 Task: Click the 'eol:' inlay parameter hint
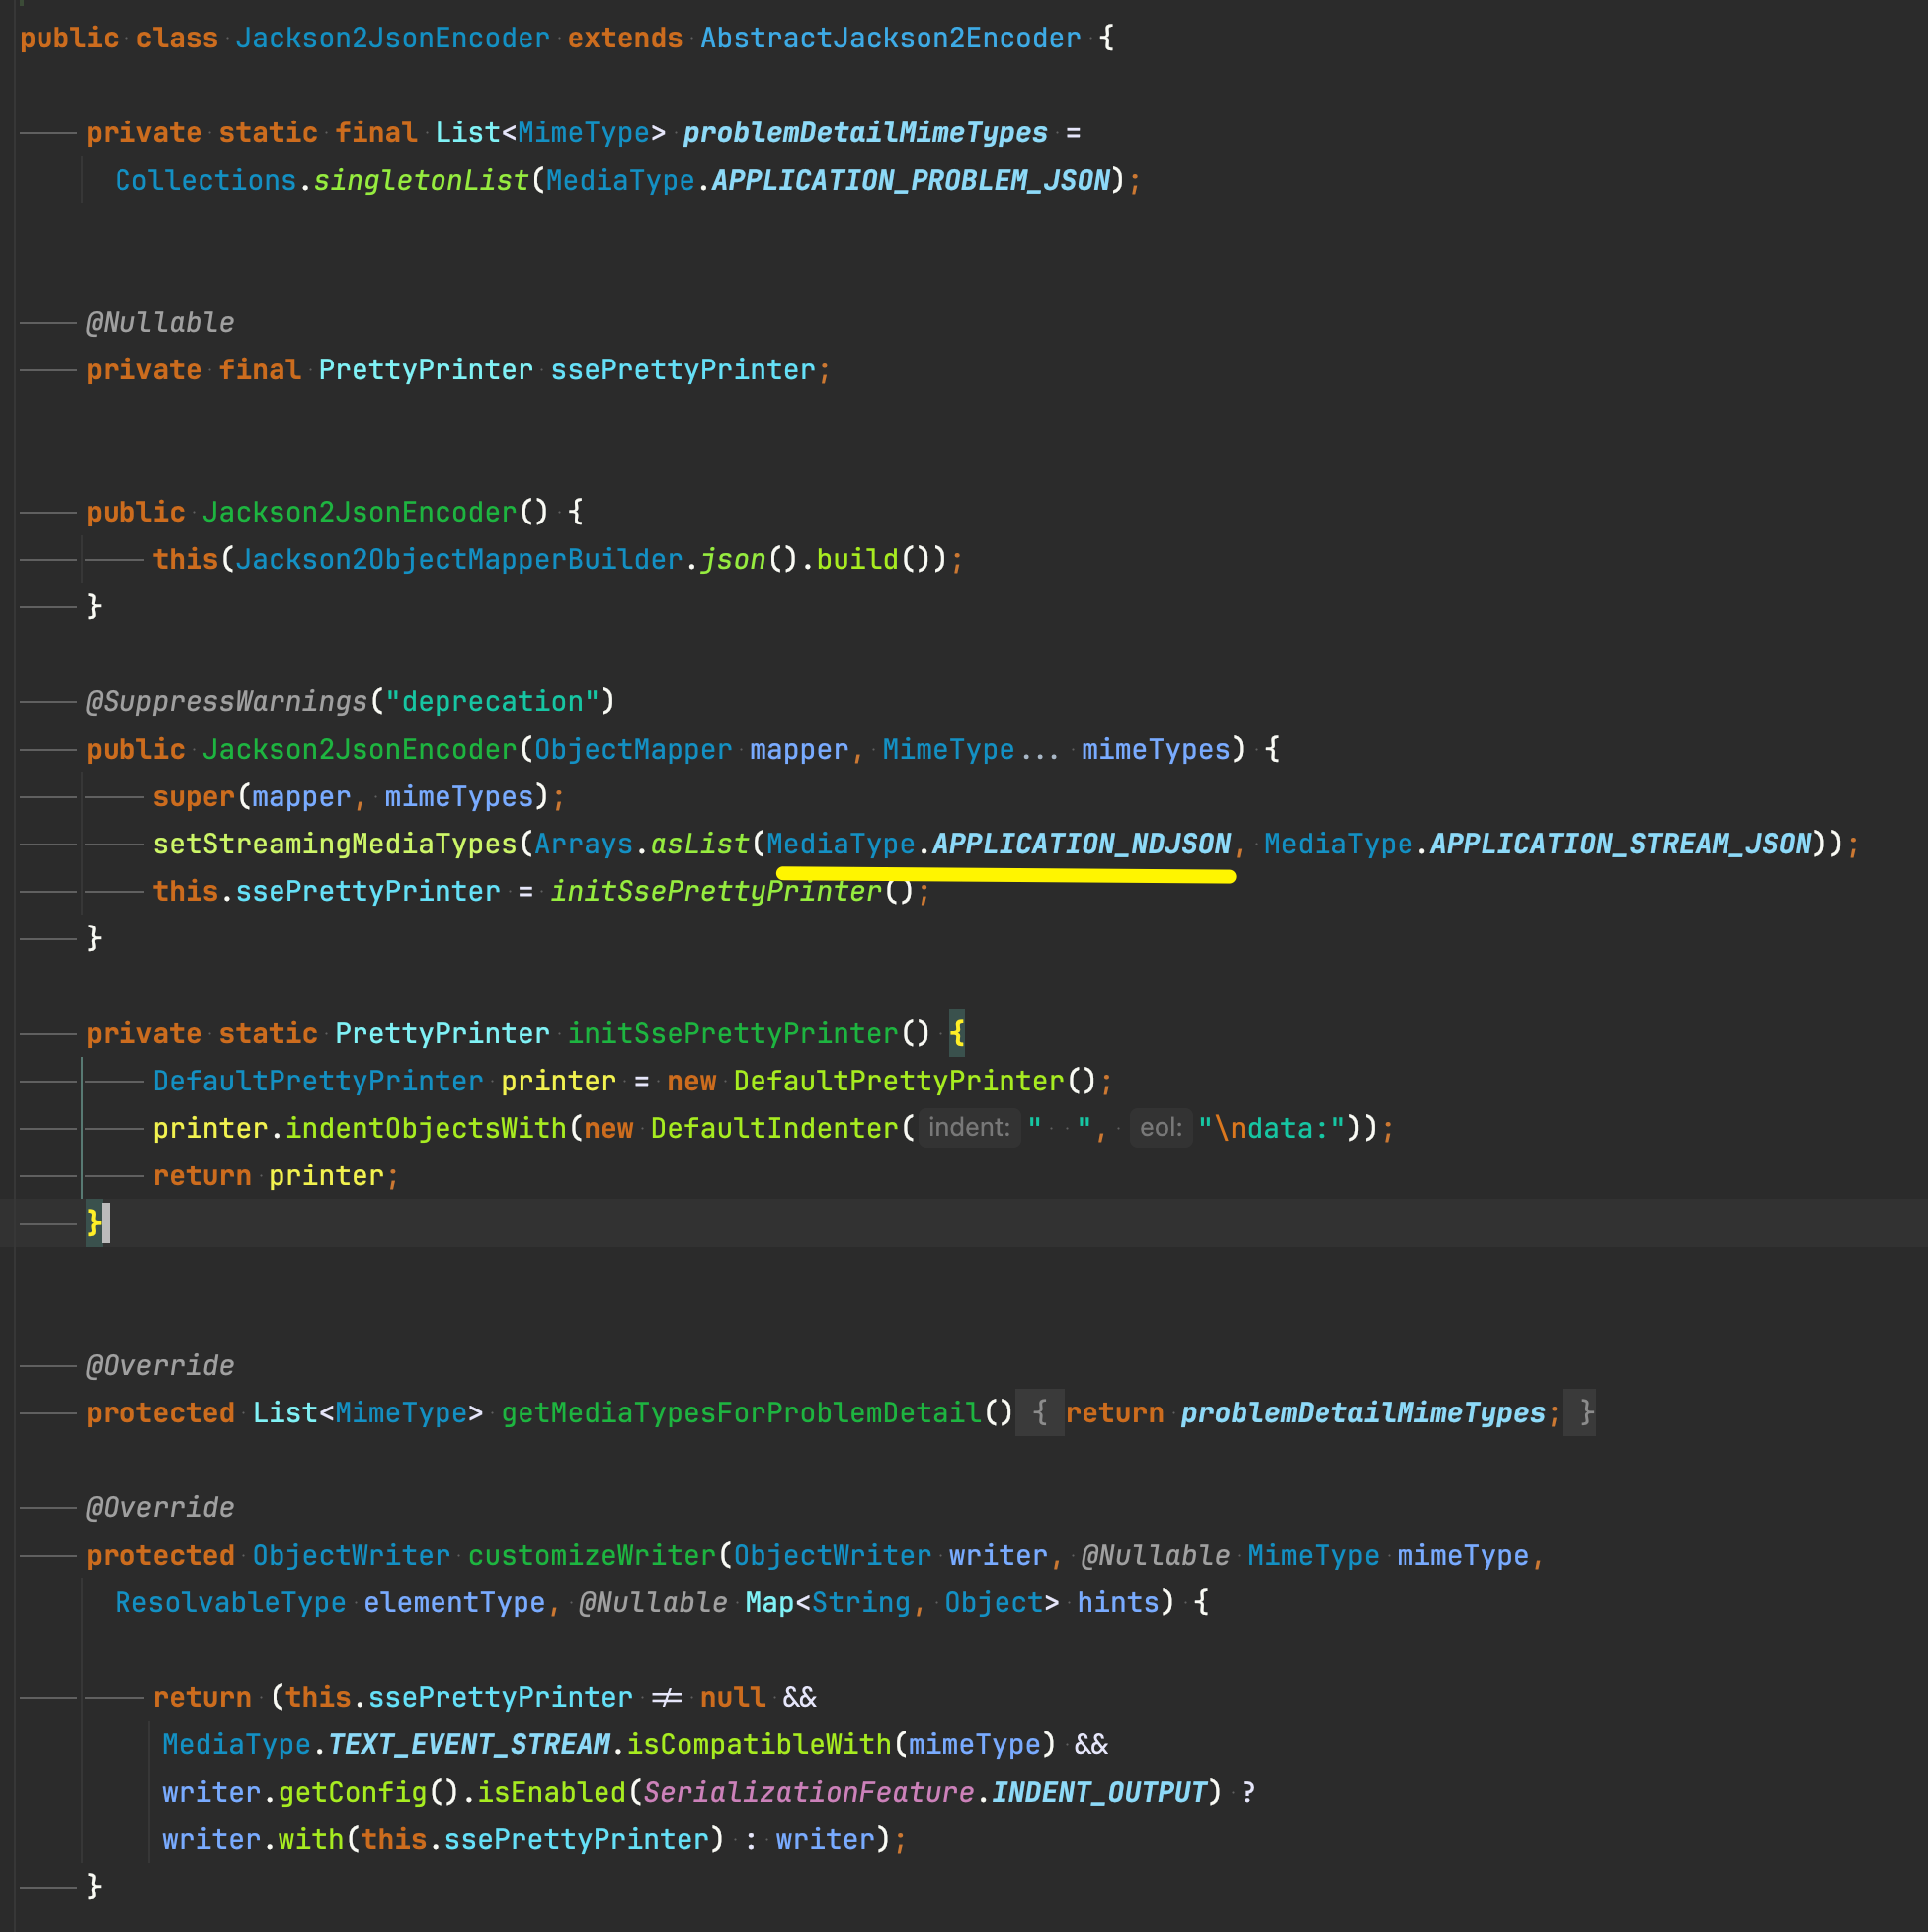click(x=1160, y=1128)
